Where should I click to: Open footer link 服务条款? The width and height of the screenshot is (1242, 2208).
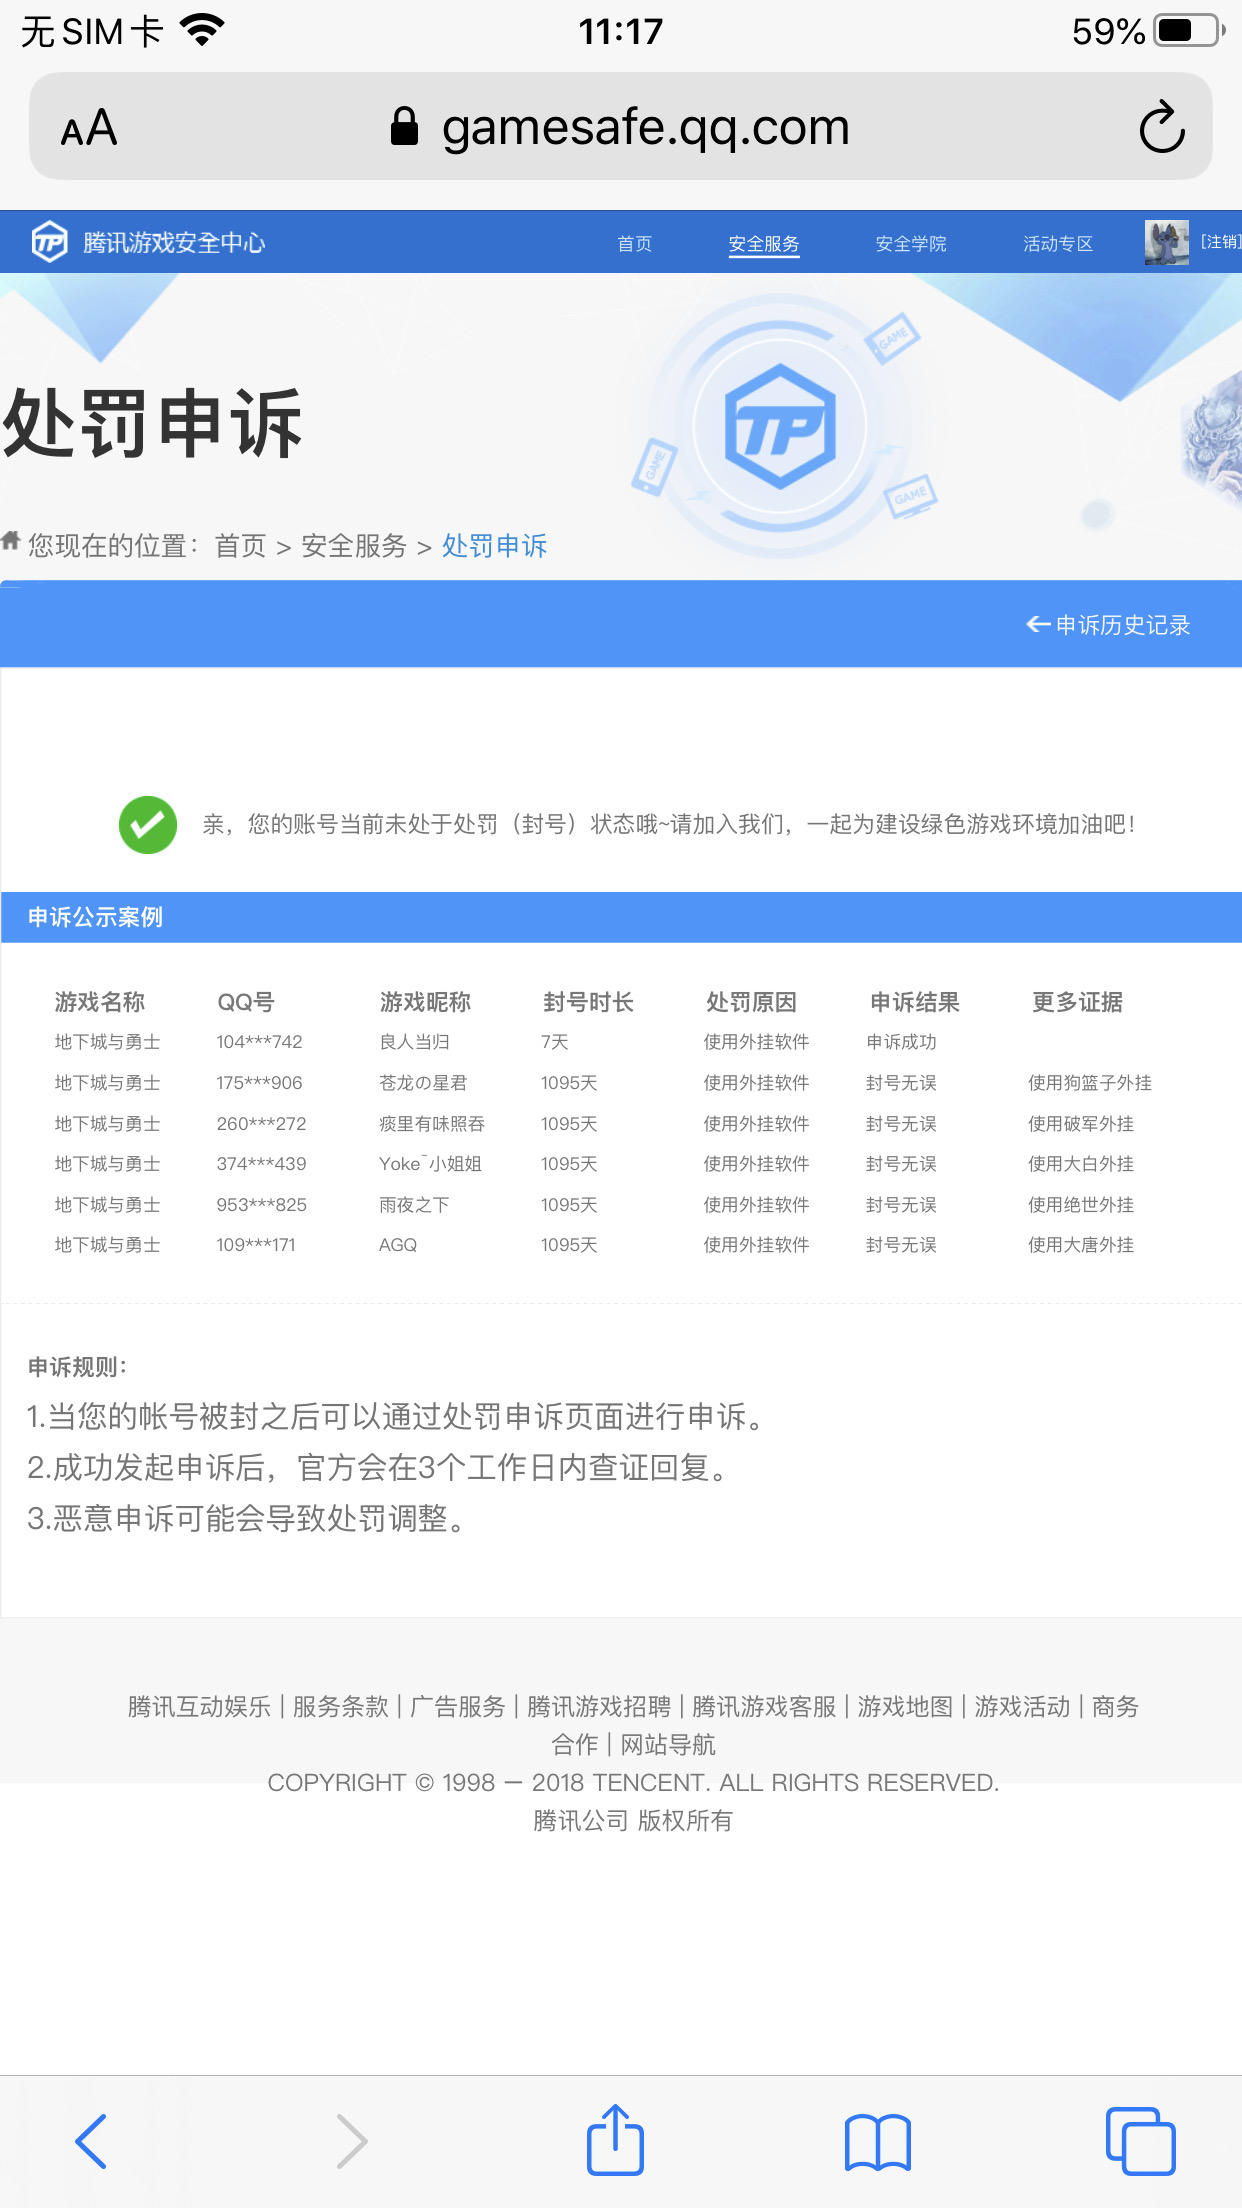point(340,1706)
